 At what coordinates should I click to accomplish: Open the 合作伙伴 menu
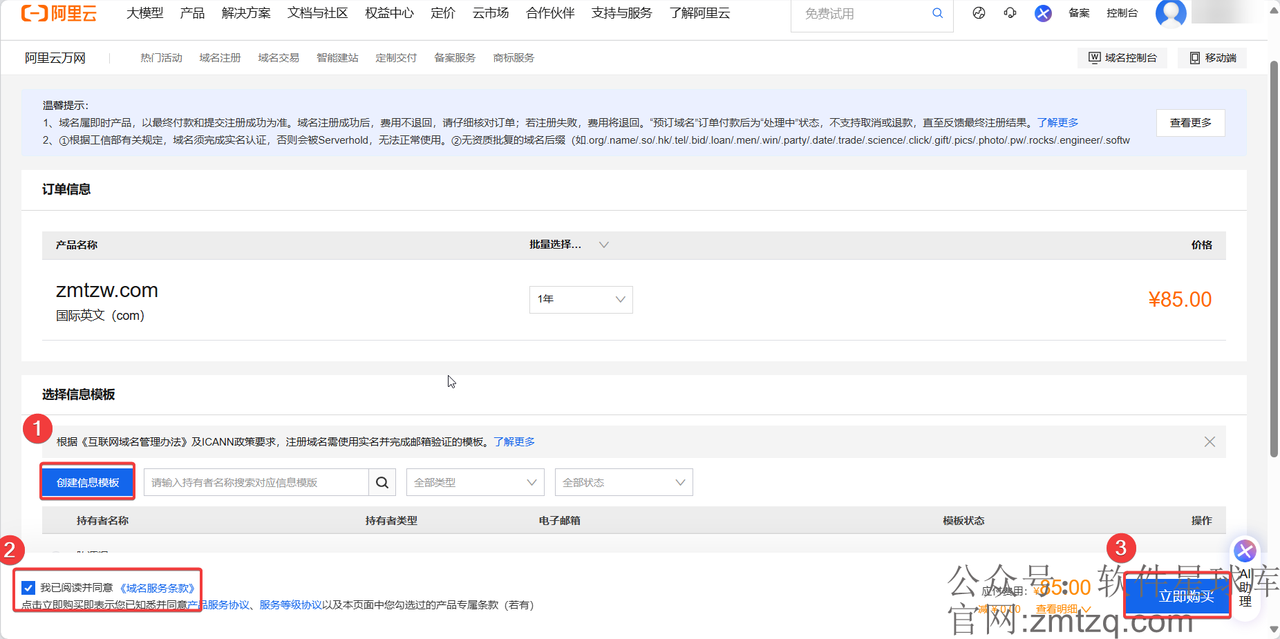point(550,13)
